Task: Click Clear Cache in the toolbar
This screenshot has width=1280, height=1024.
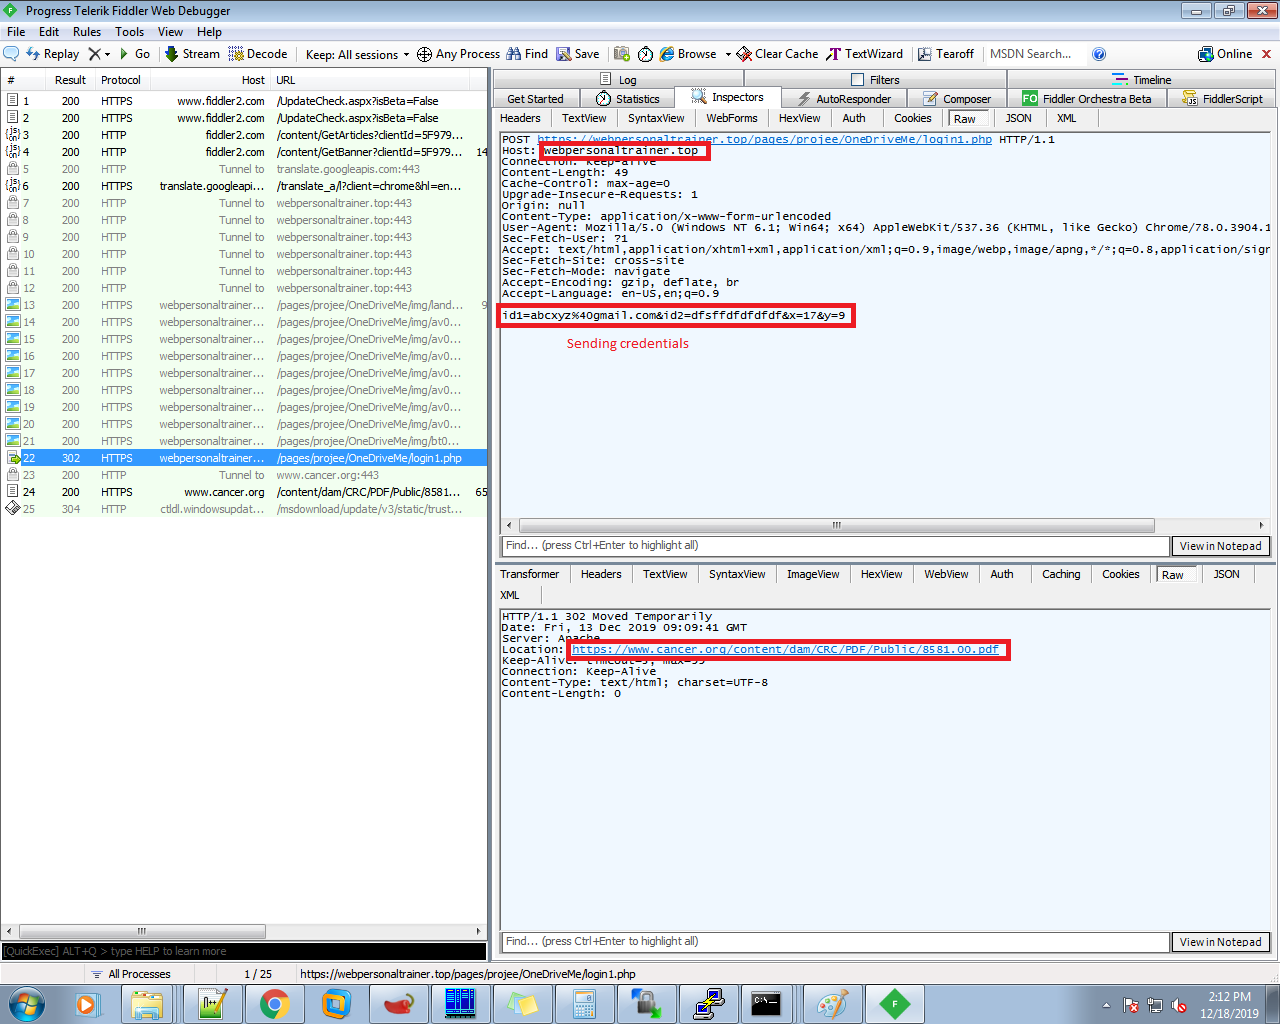Action: click(777, 54)
